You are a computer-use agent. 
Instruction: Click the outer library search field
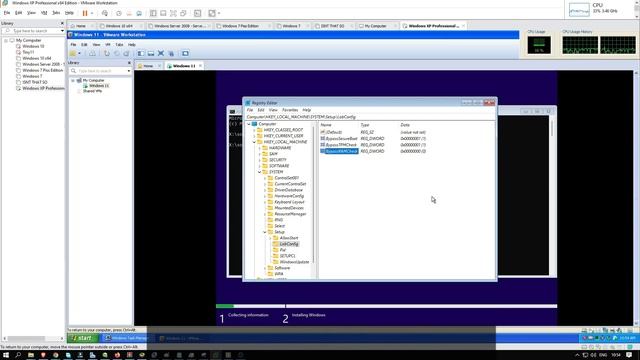coord(32,31)
